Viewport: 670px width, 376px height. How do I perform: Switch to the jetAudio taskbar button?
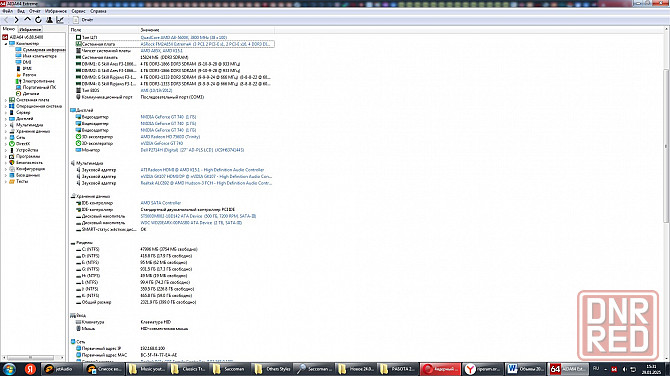click(62, 369)
